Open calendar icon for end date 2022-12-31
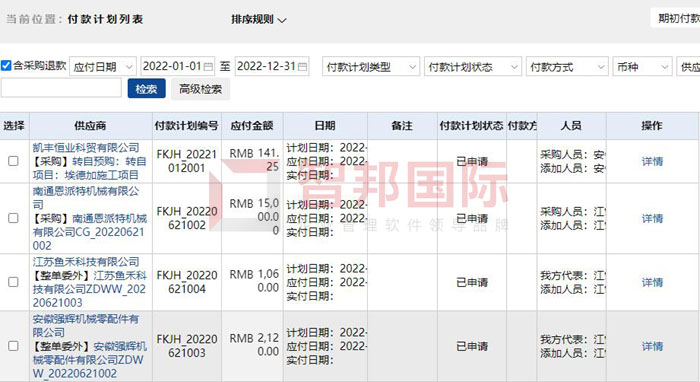The height and width of the screenshot is (382, 700). (x=302, y=67)
